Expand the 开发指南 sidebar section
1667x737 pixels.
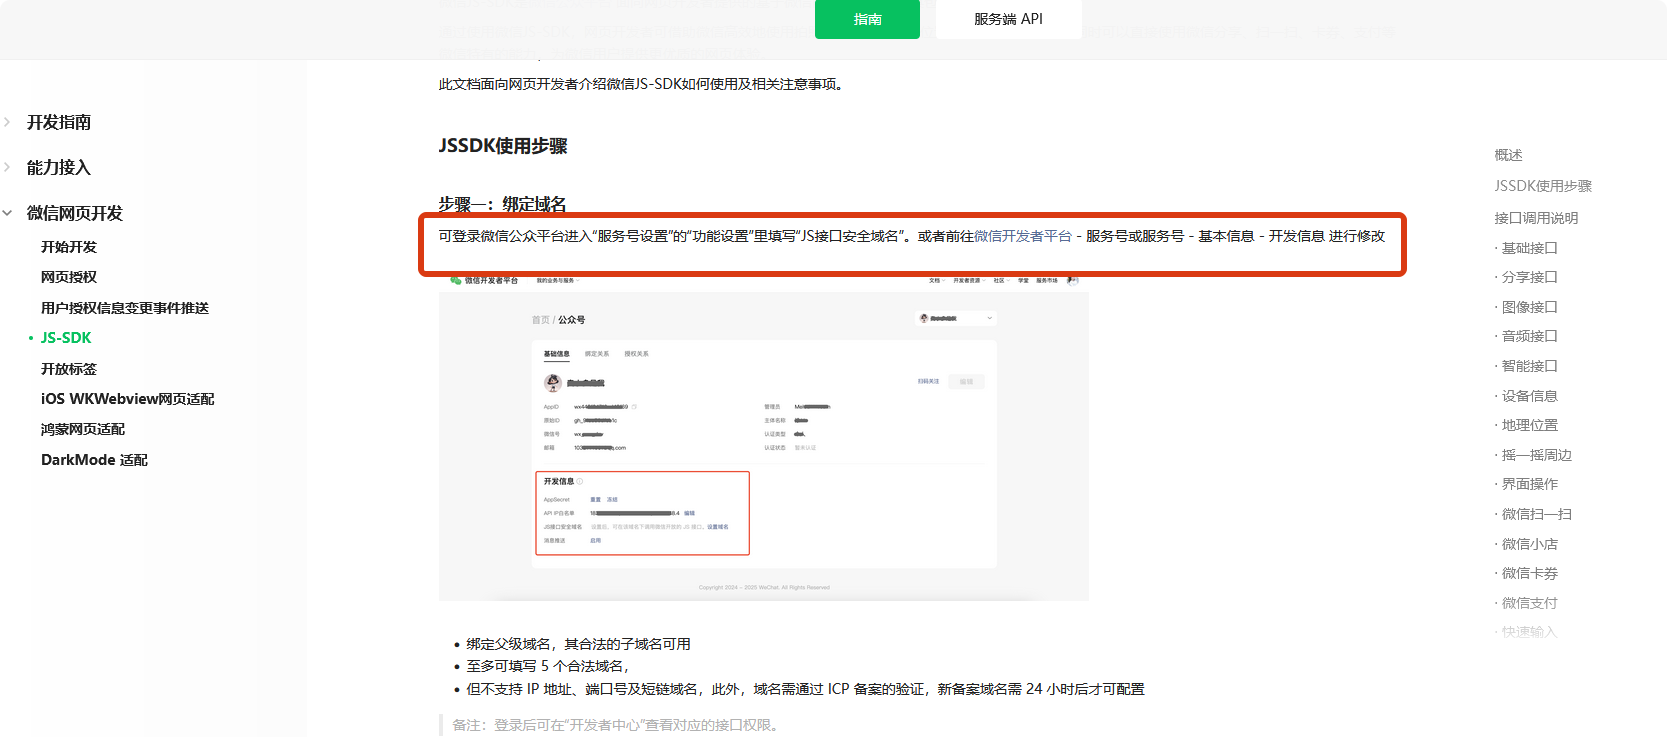[x=58, y=122]
